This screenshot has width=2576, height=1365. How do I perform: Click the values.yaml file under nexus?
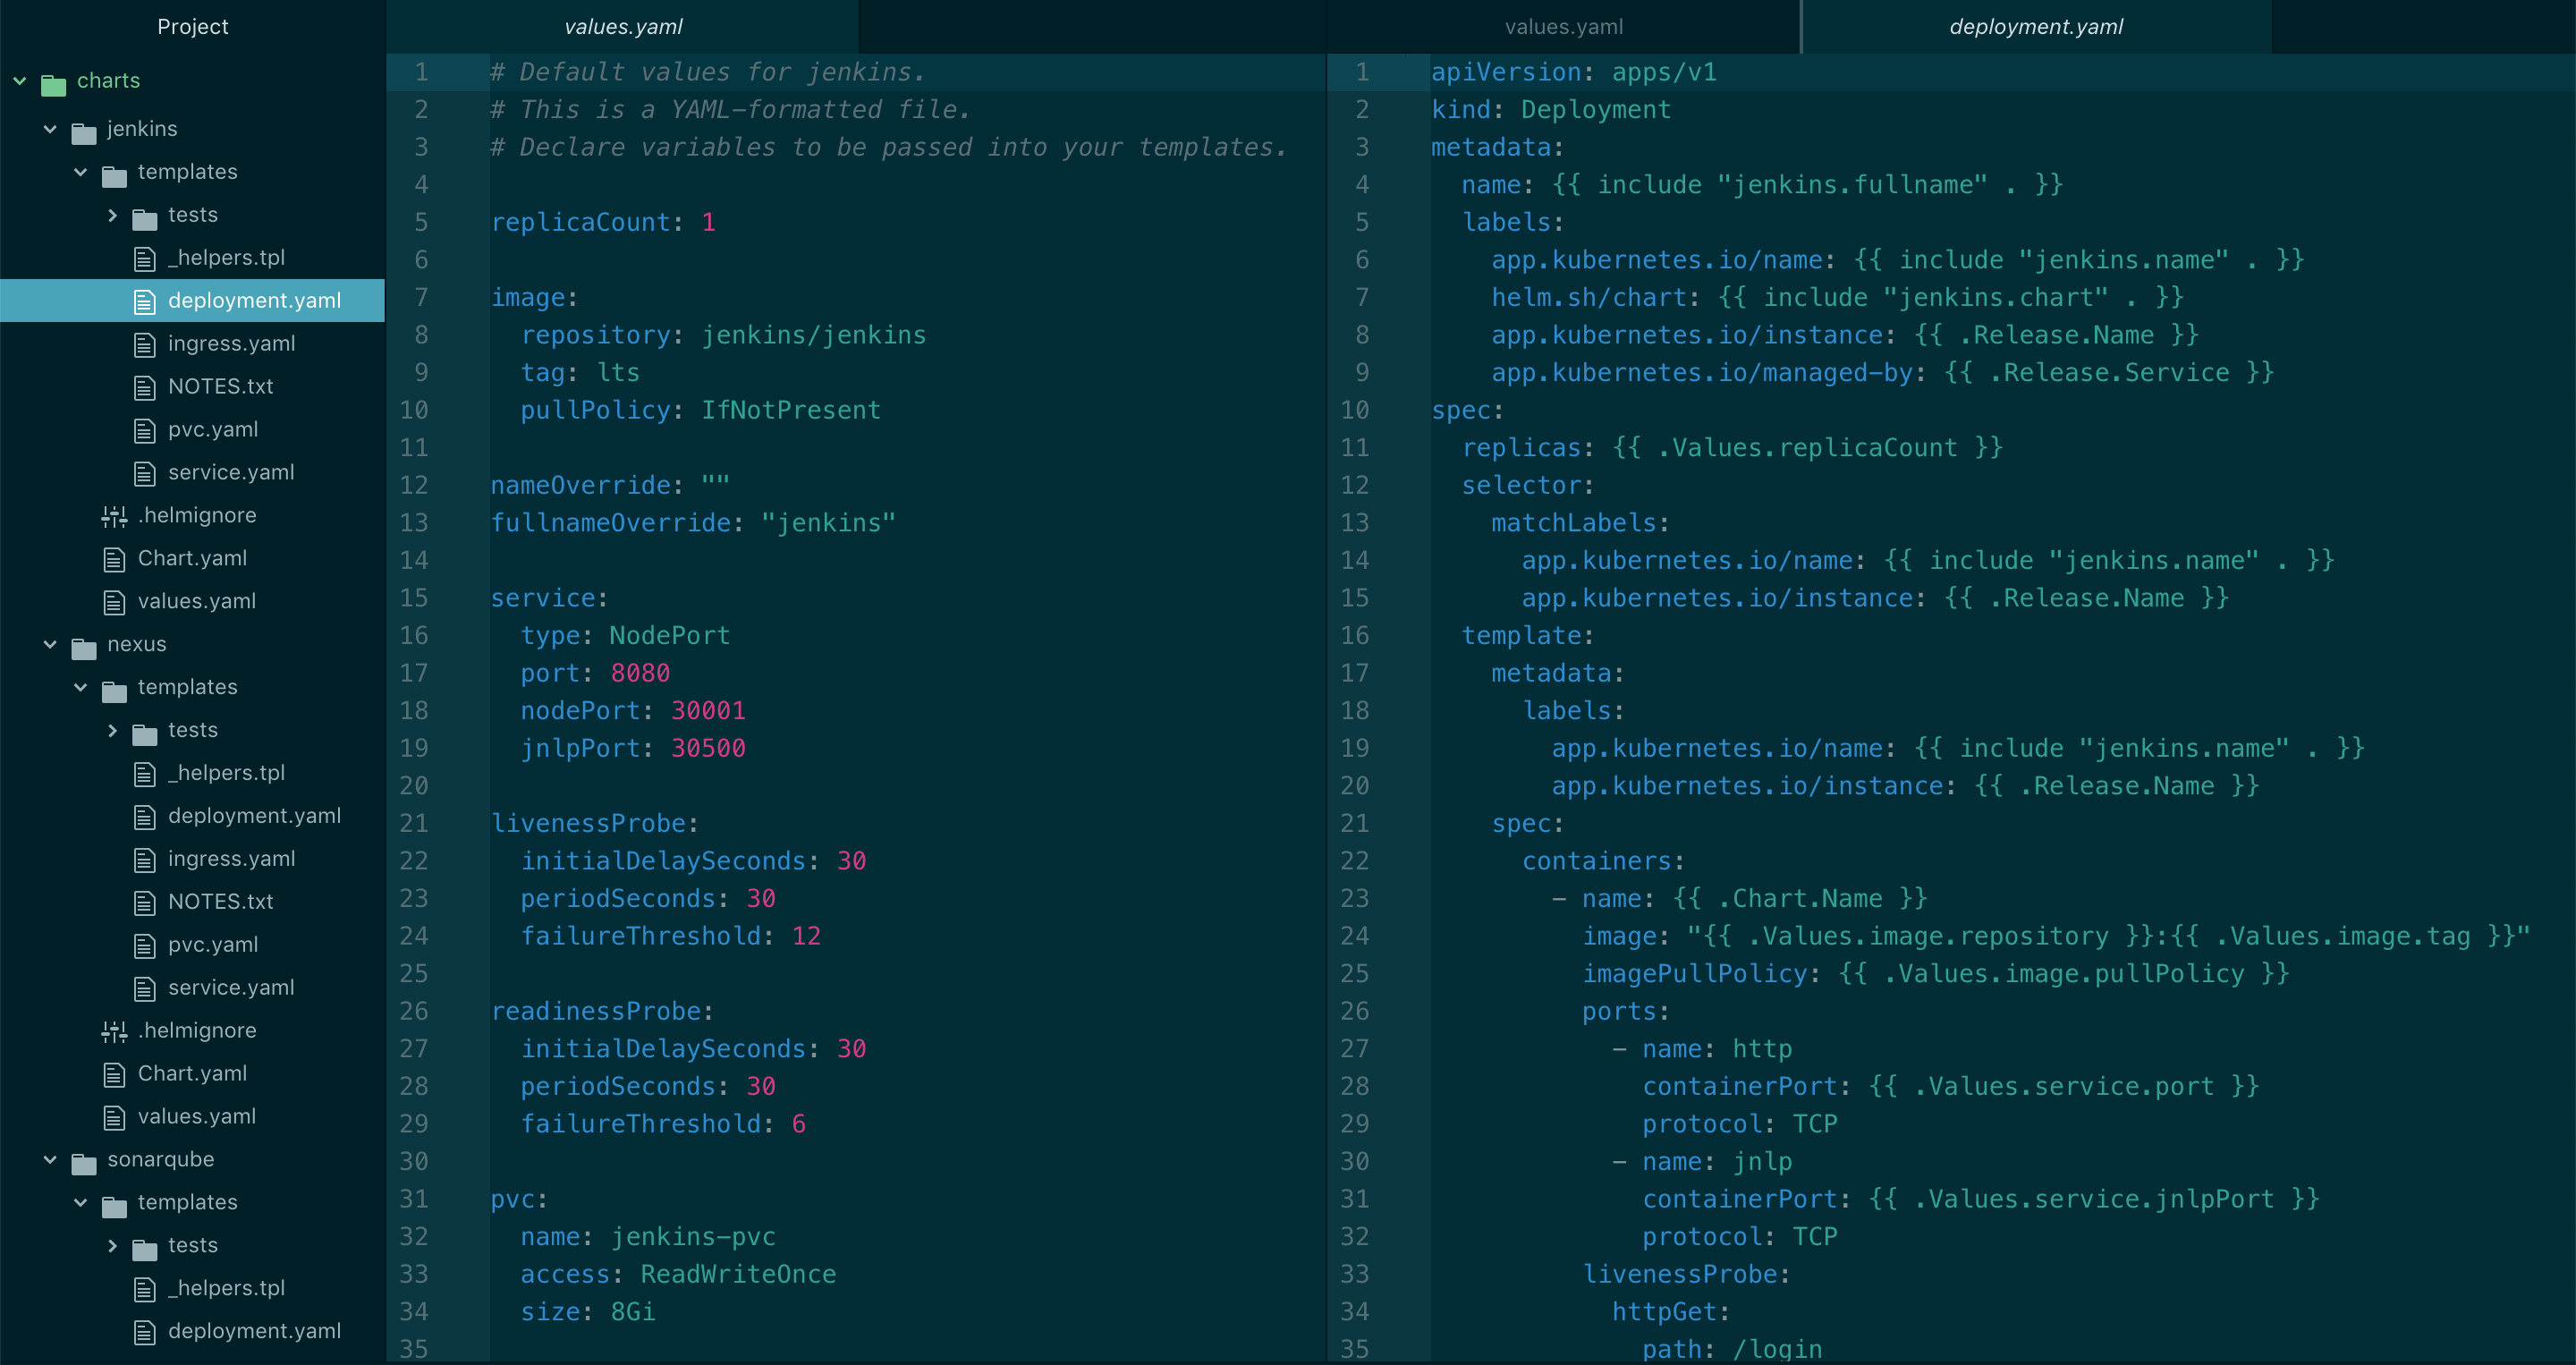click(196, 1116)
